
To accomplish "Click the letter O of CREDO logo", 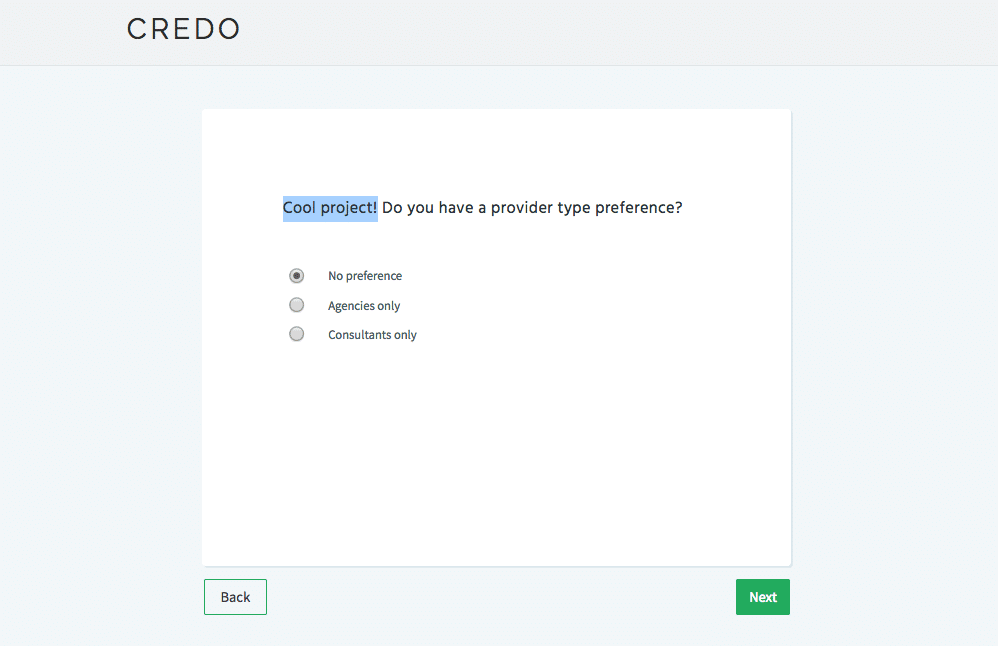I will [229, 29].
